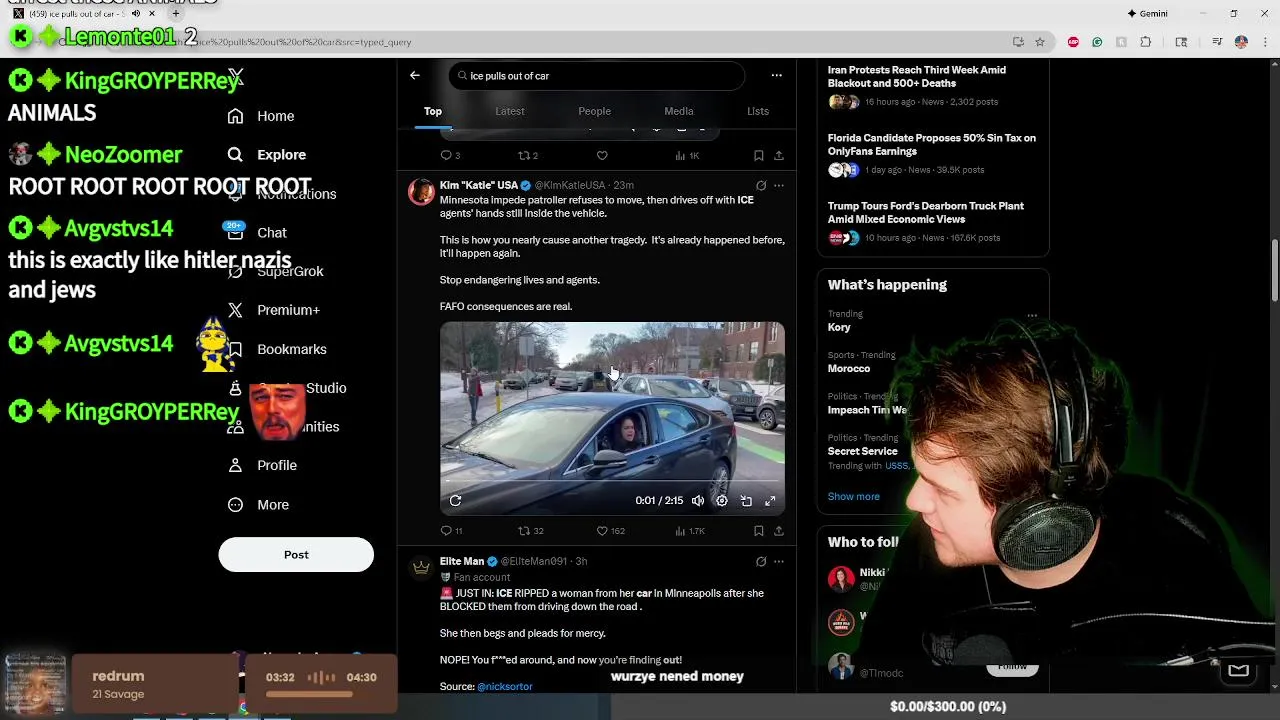View analytics for post with 1.7K views
This screenshot has height=720, width=1280.
(689, 531)
